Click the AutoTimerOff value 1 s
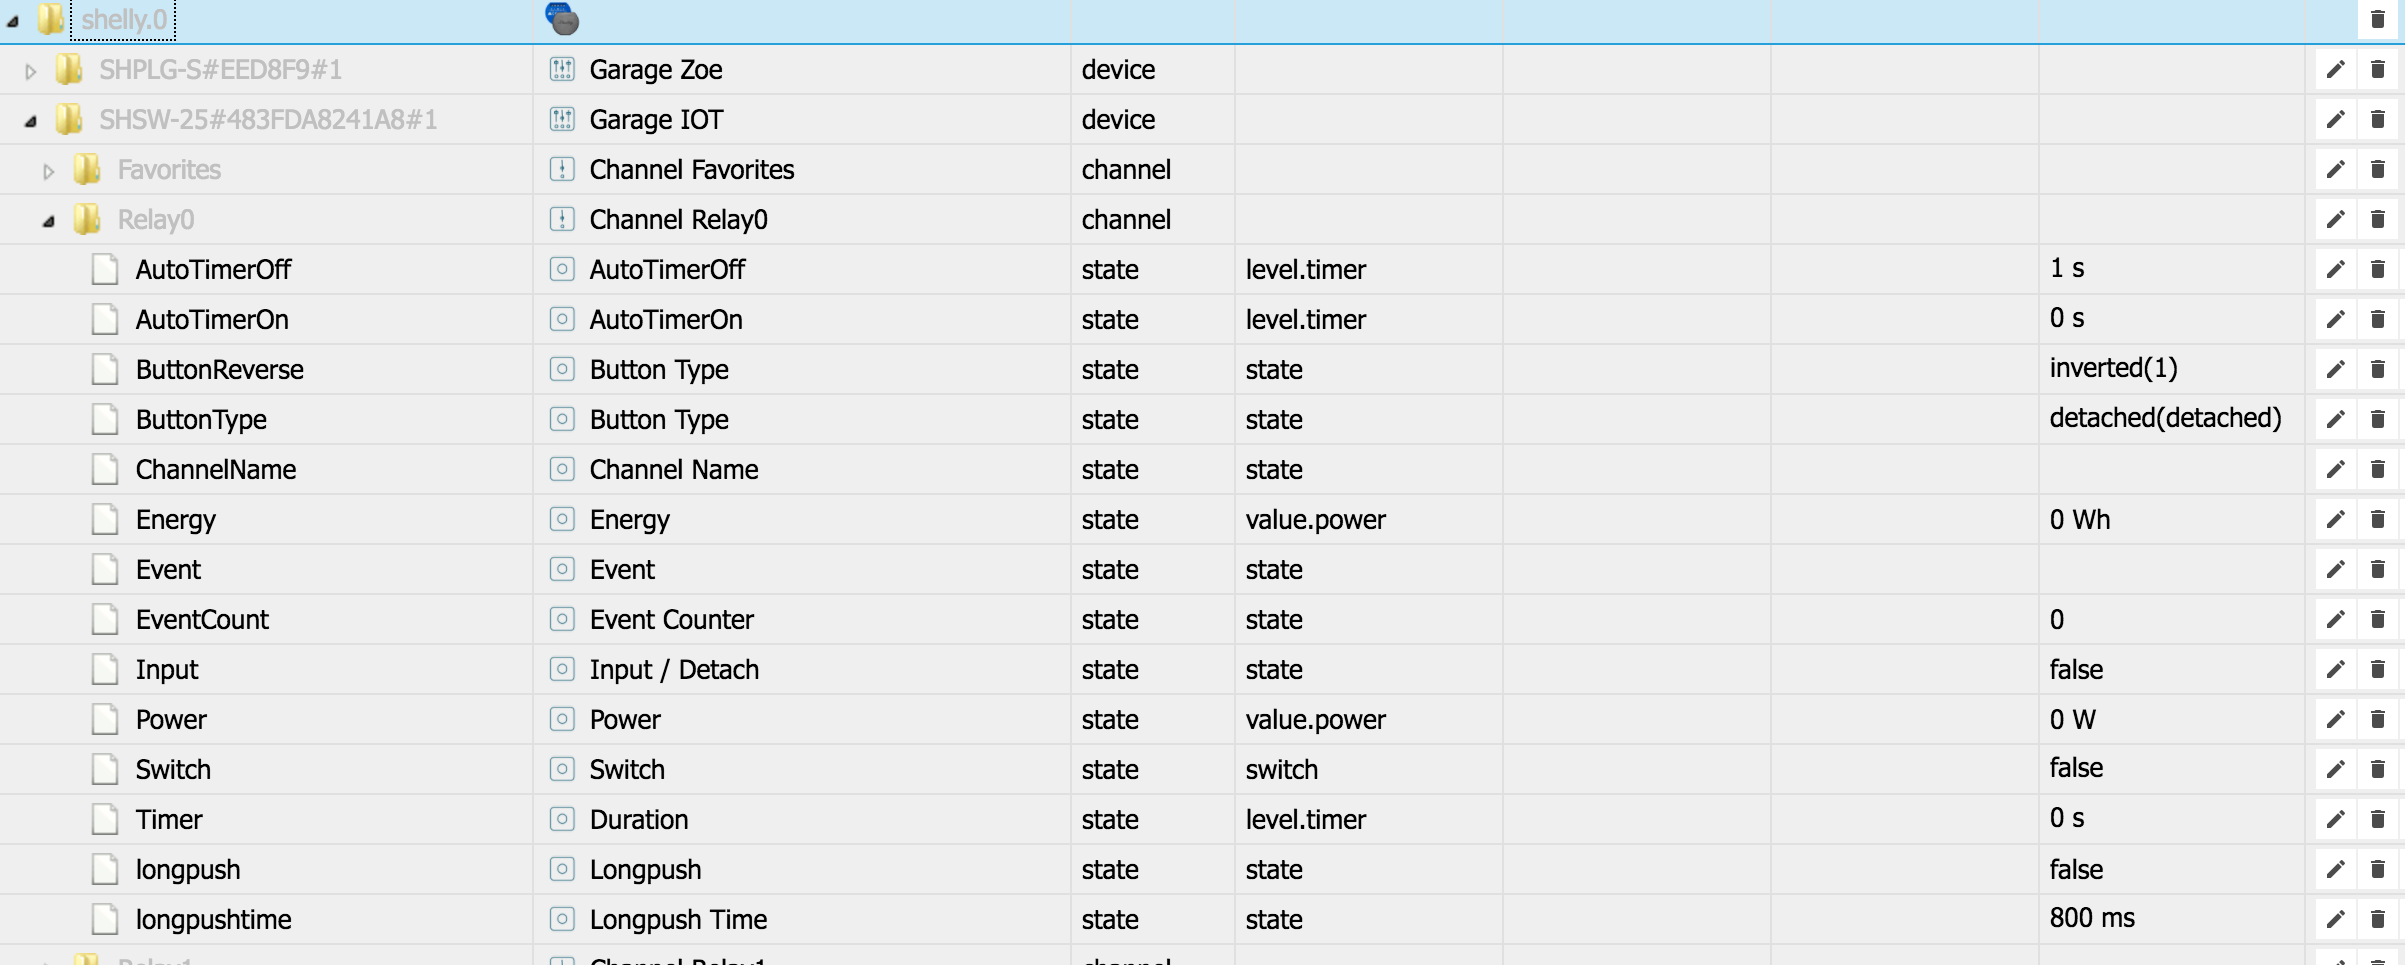 click(x=2067, y=268)
